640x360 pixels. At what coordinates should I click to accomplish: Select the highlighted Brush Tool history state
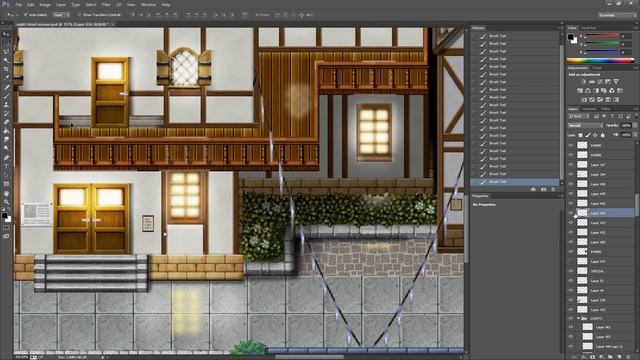[516, 182]
